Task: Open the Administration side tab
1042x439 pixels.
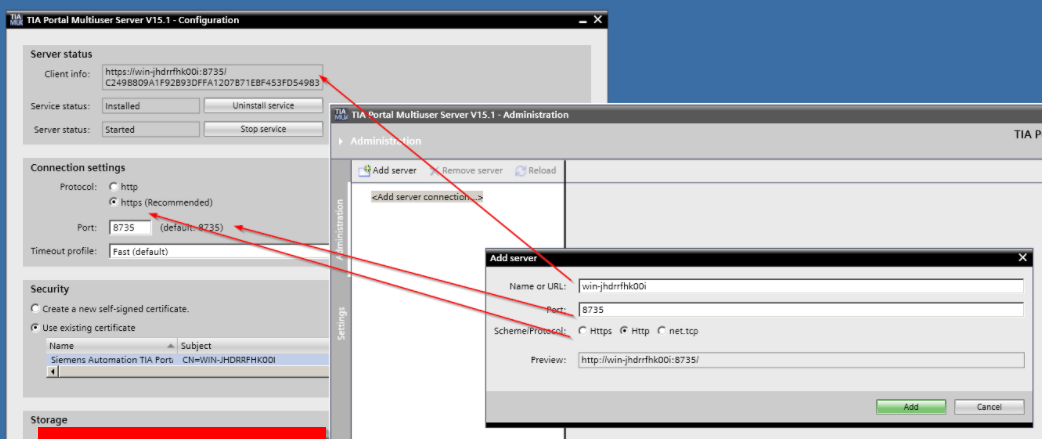Action: coord(341,229)
